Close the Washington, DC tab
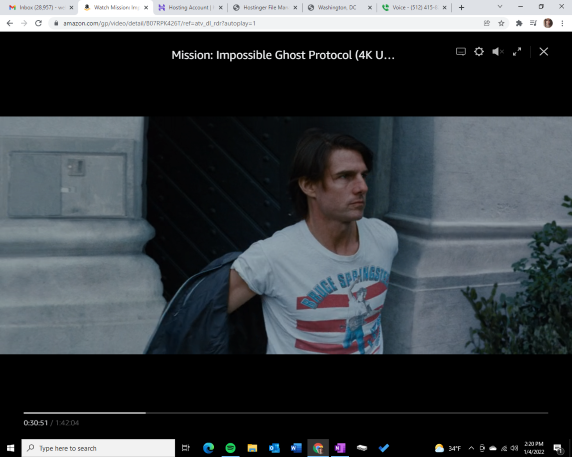This screenshot has width=572, height=457. coord(370,8)
